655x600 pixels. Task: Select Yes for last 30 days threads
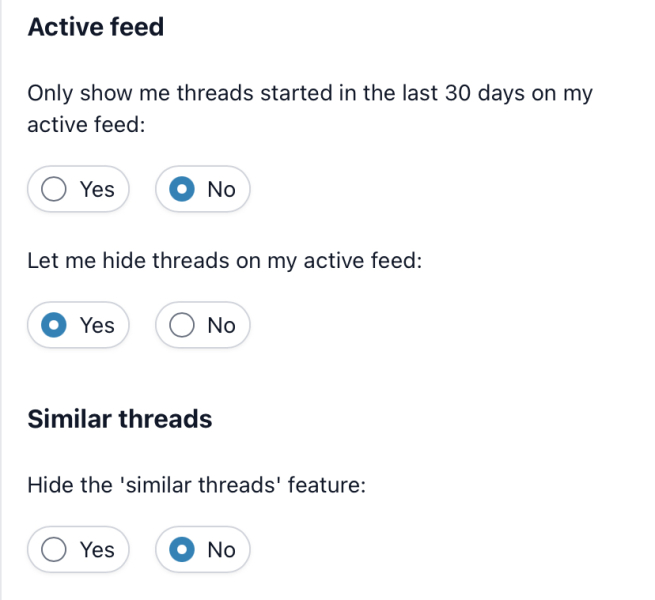[78, 189]
